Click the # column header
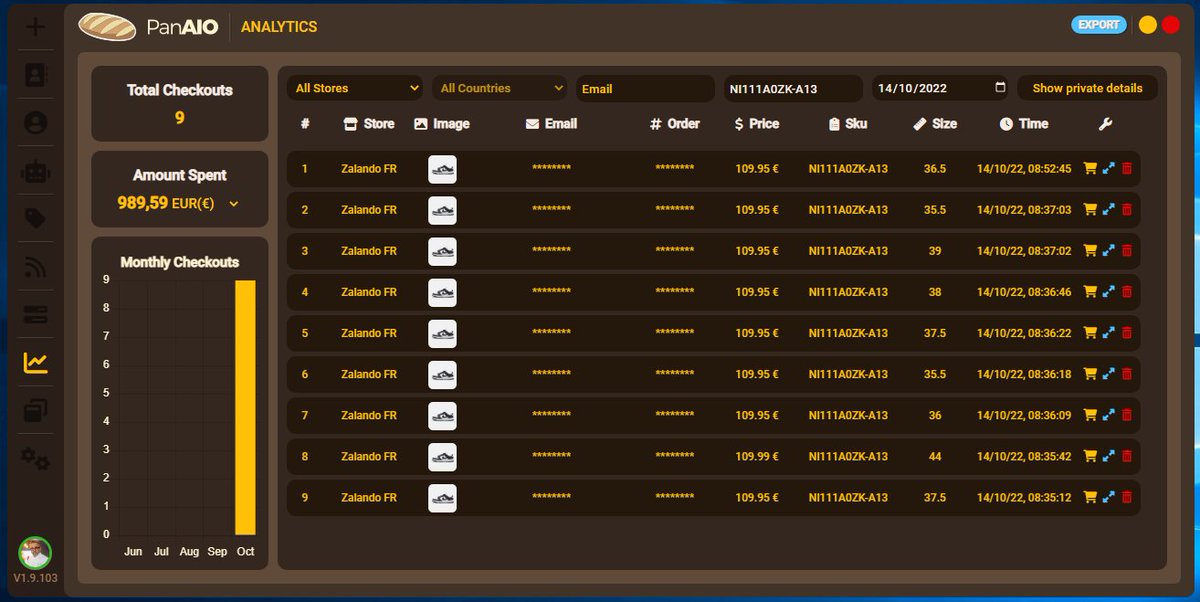The height and width of the screenshot is (602, 1200). [x=305, y=124]
